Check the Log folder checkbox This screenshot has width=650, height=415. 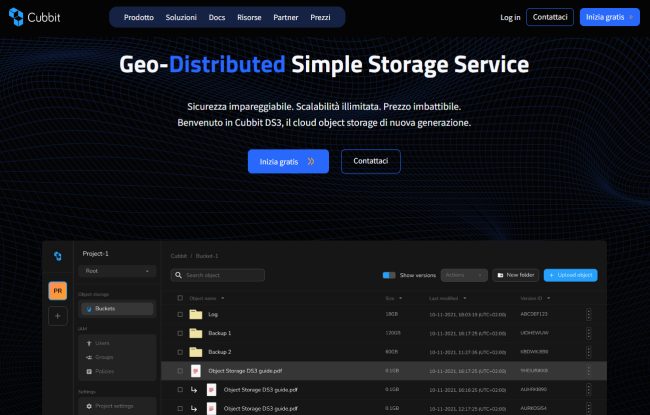[180, 315]
